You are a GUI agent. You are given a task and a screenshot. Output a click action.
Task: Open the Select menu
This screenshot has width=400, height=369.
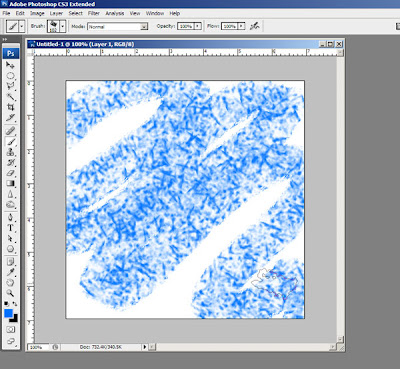pyautogui.click(x=76, y=13)
